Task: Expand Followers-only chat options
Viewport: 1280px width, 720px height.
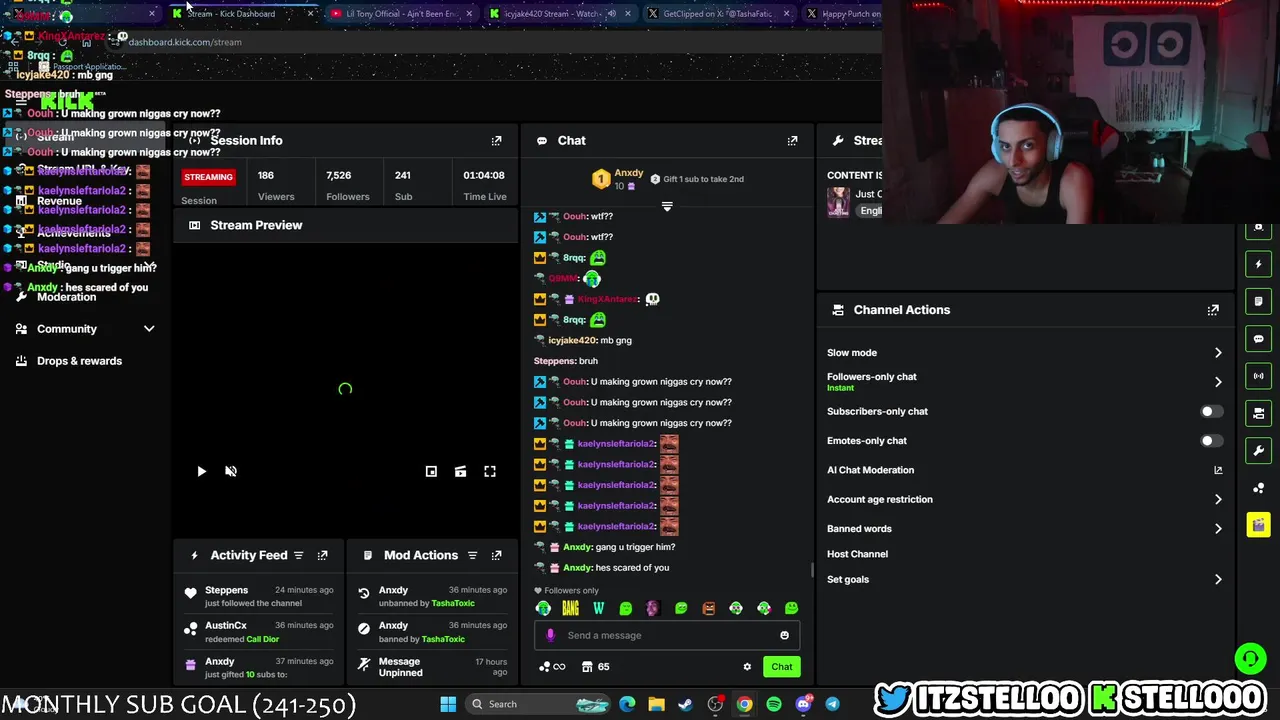Action: [x=1217, y=382]
